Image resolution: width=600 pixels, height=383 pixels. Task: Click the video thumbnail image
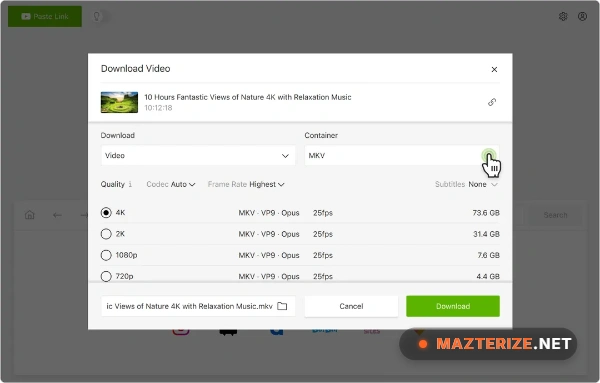tap(119, 102)
